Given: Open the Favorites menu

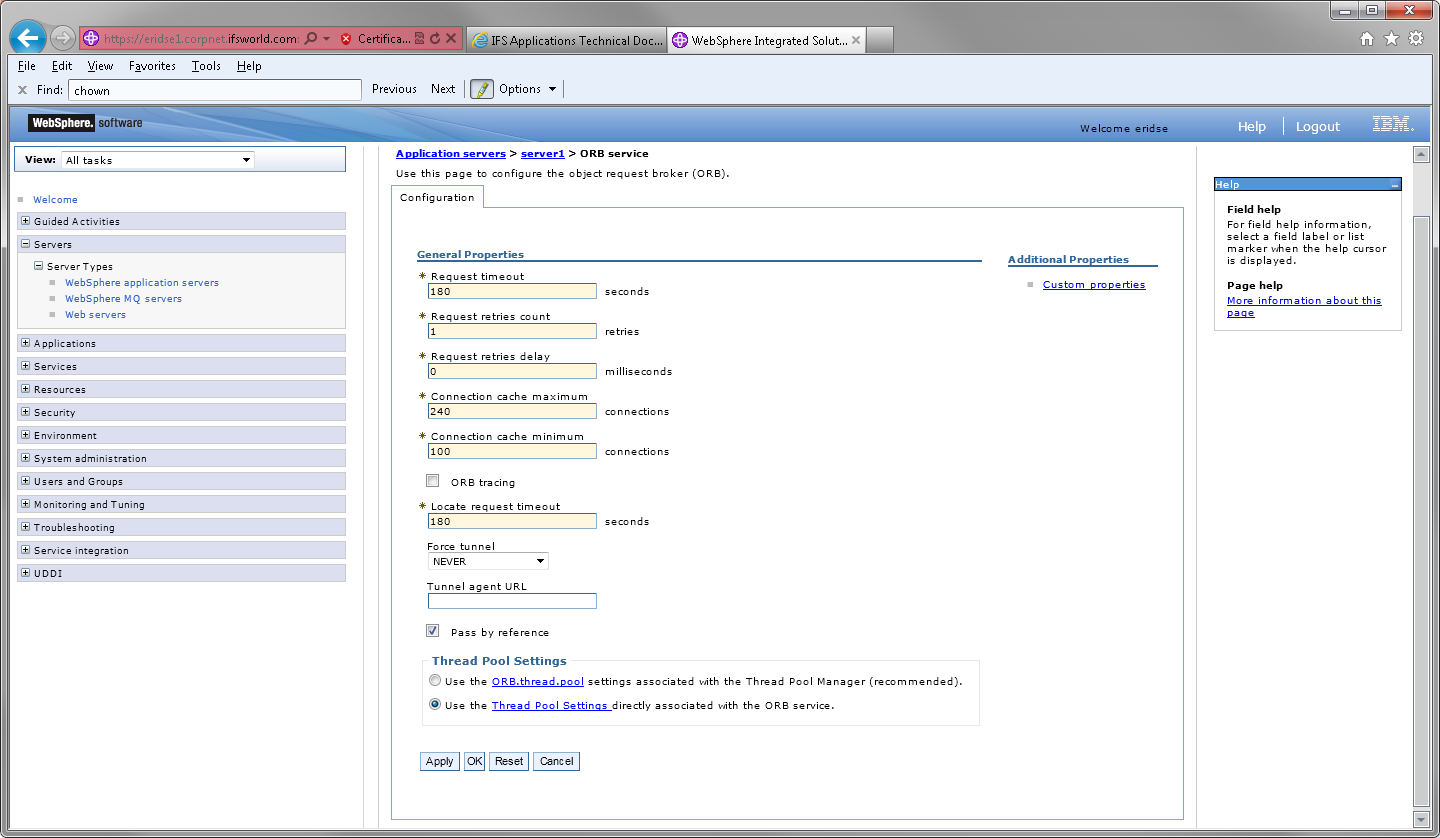Looking at the screenshot, I should (x=152, y=66).
